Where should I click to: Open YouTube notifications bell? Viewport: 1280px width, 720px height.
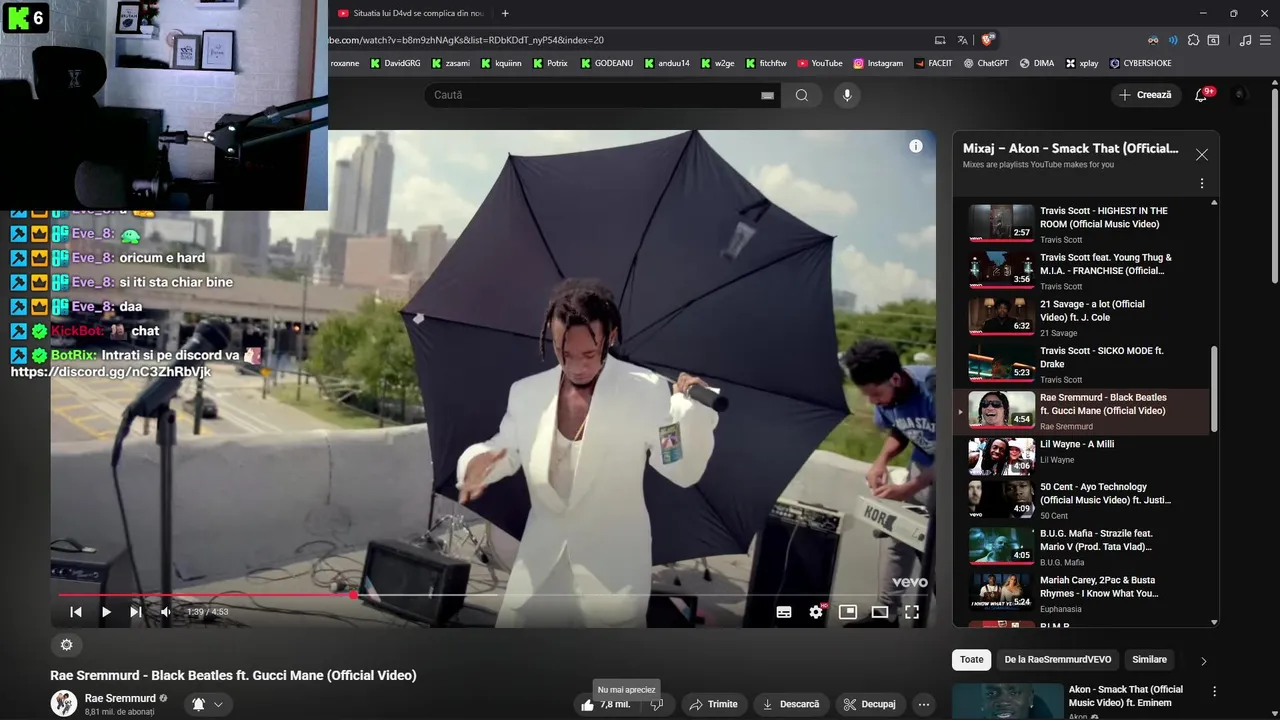1202,95
